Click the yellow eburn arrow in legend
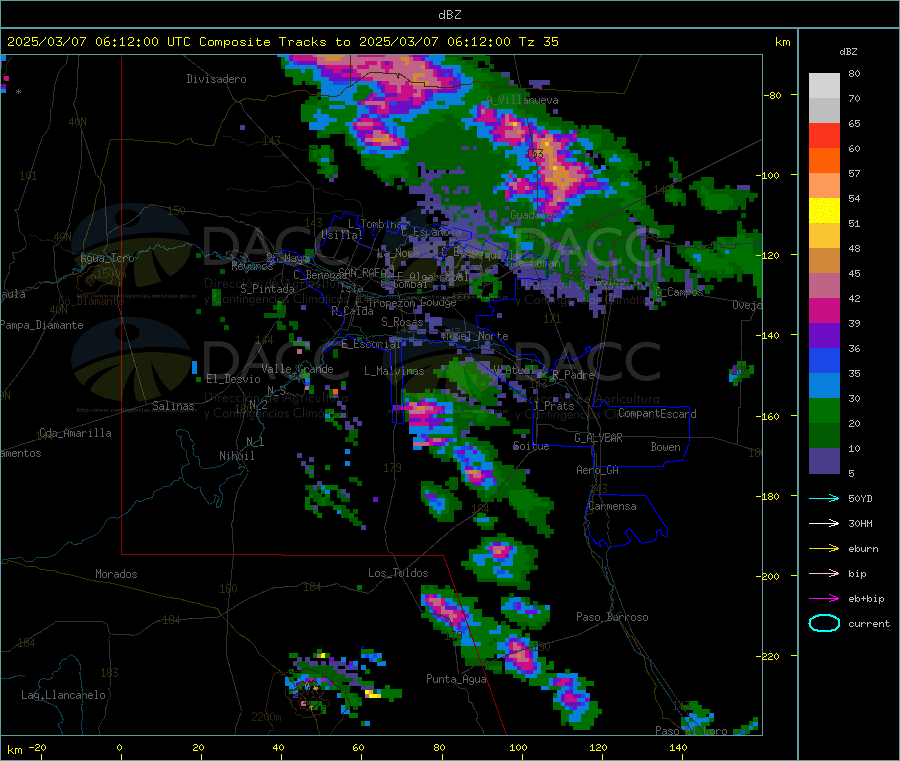This screenshot has width=900, height=761. pyautogui.click(x=824, y=549)
